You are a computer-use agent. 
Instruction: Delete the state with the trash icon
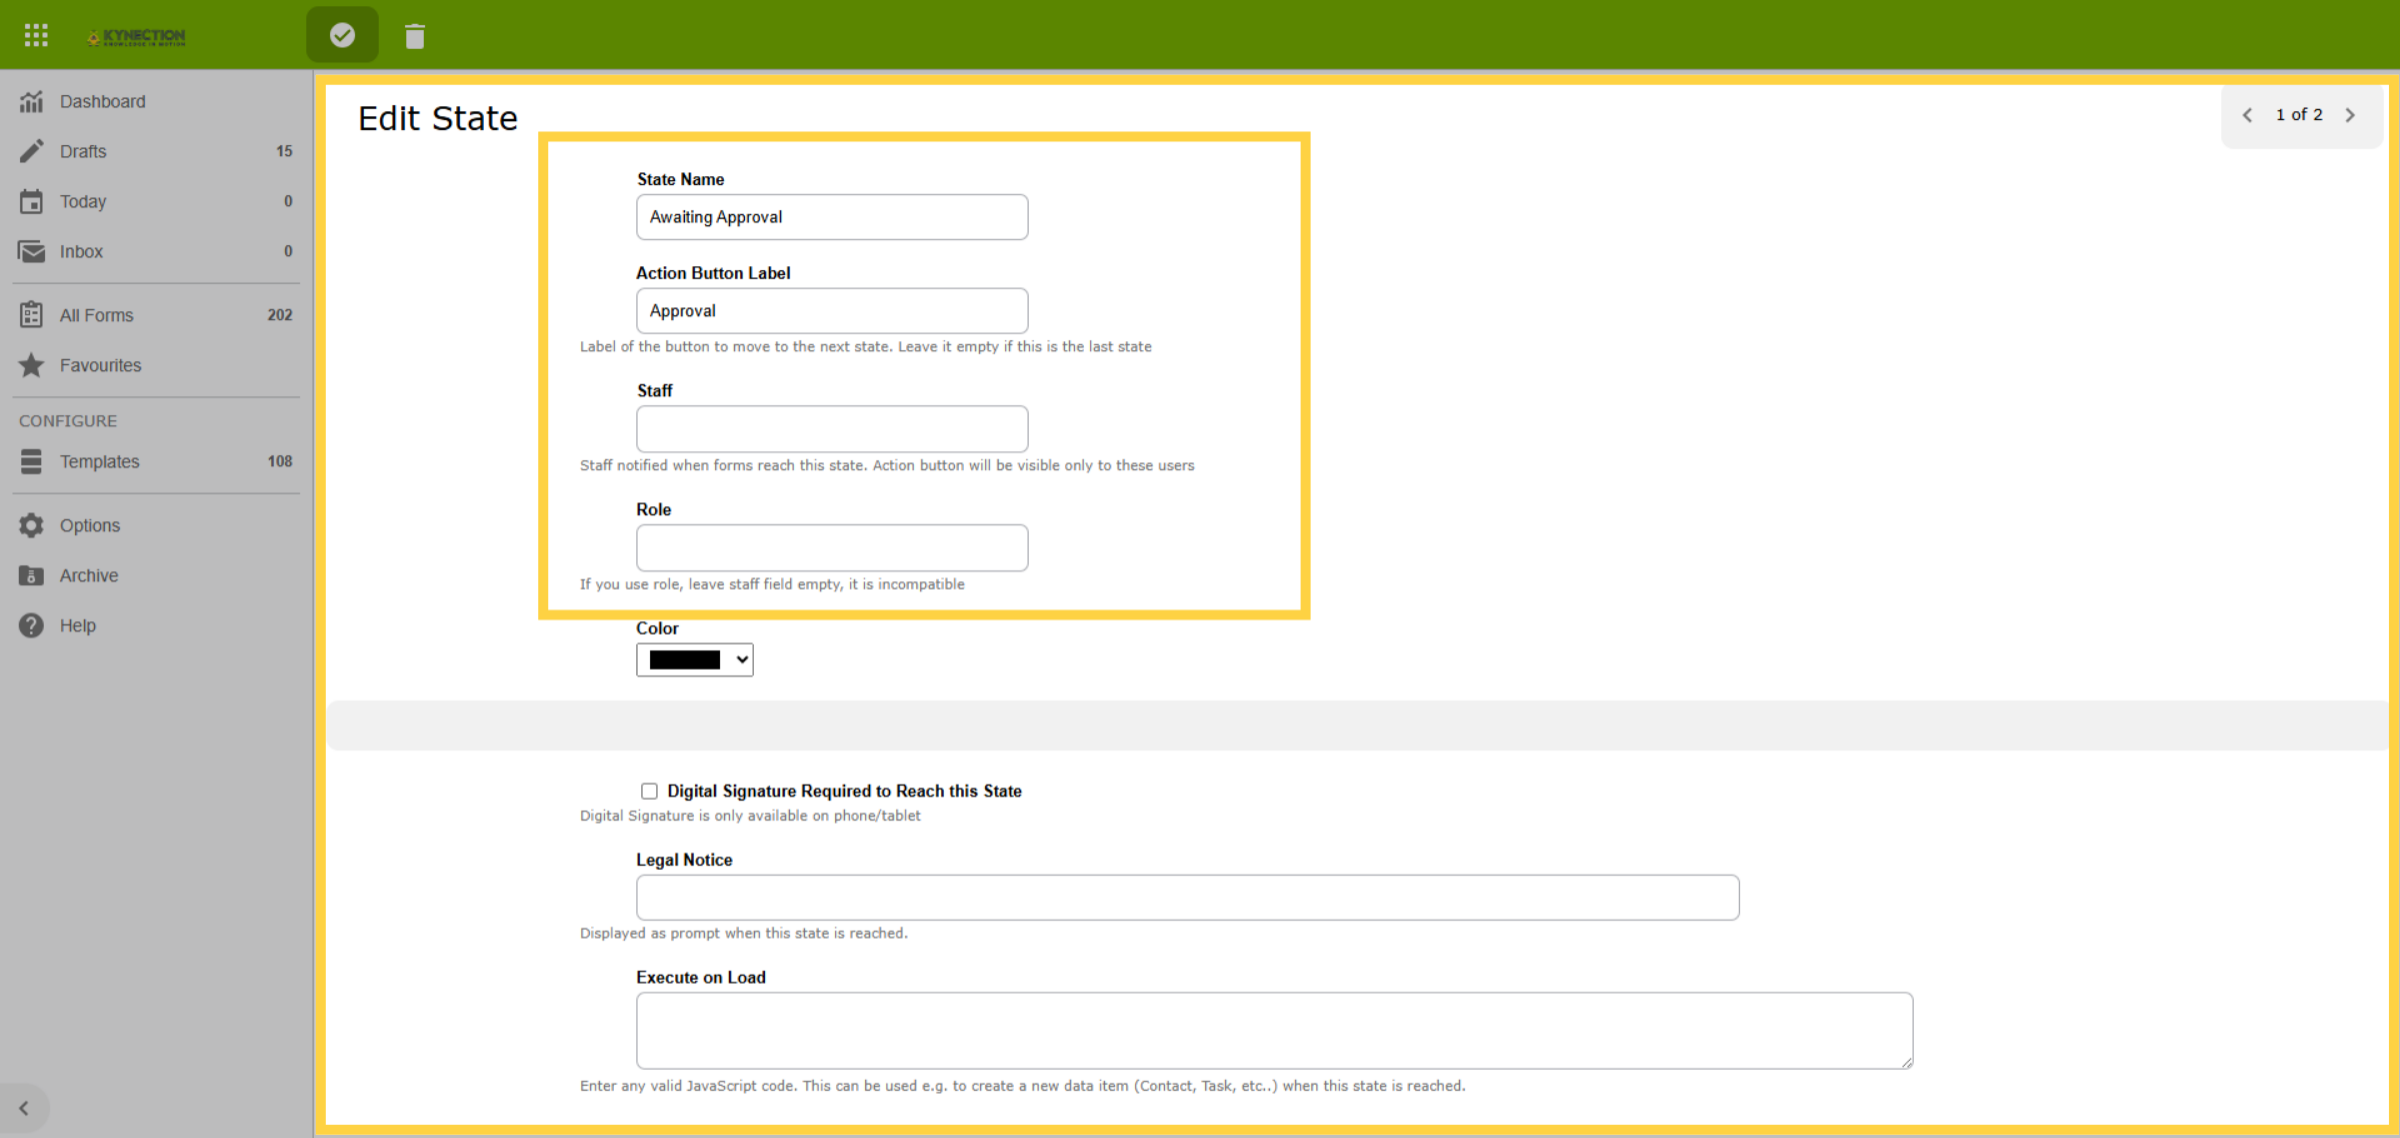(415, 37)
